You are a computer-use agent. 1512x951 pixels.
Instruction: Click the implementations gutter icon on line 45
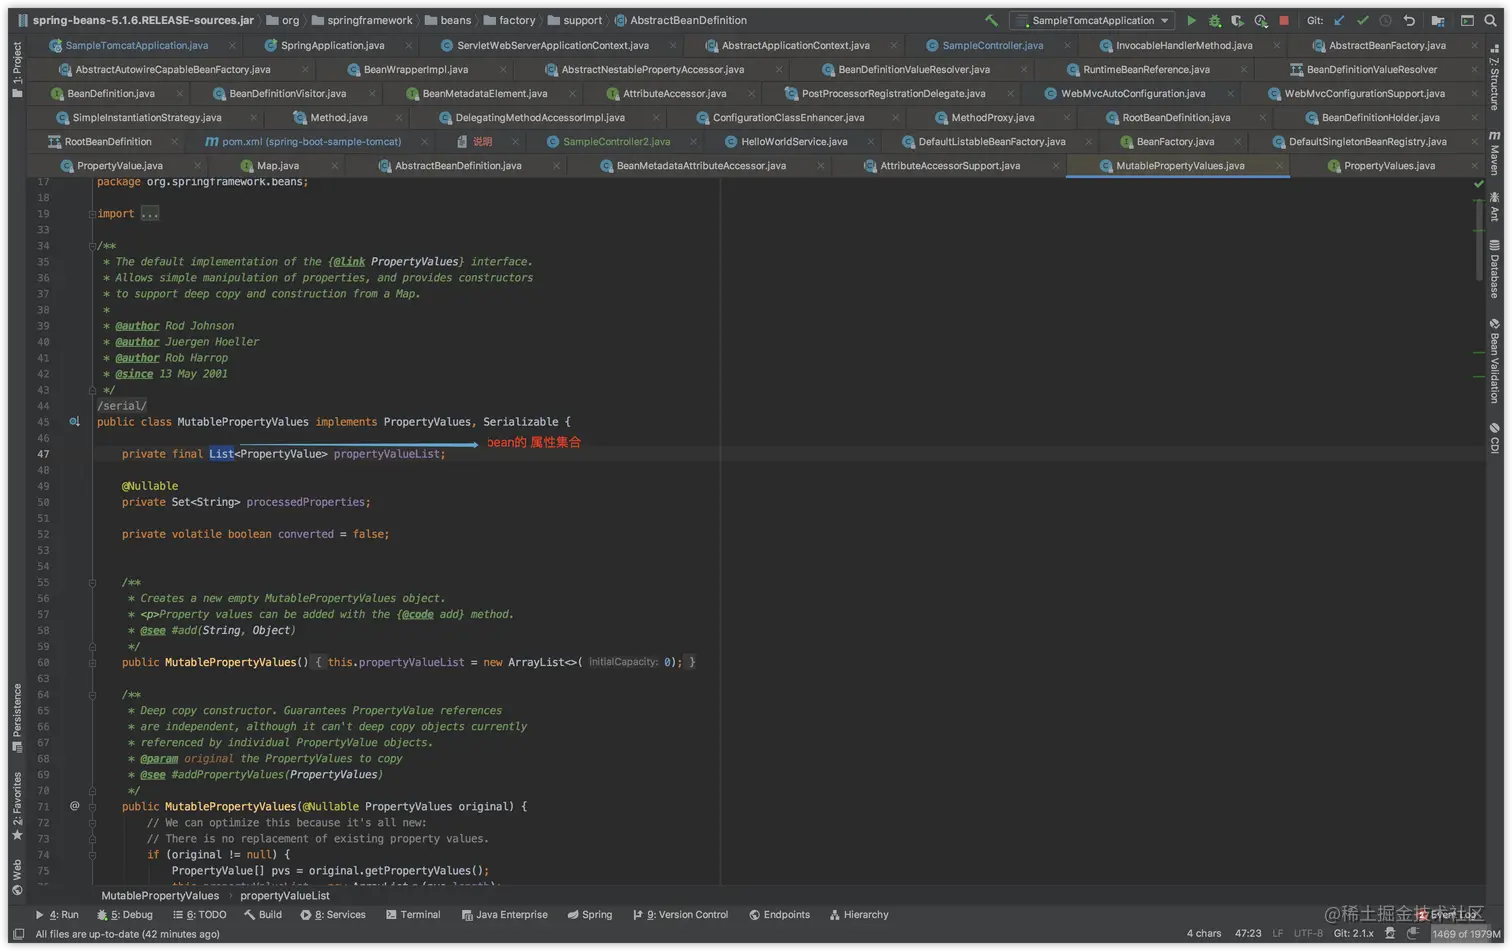[x=74, y=422]
